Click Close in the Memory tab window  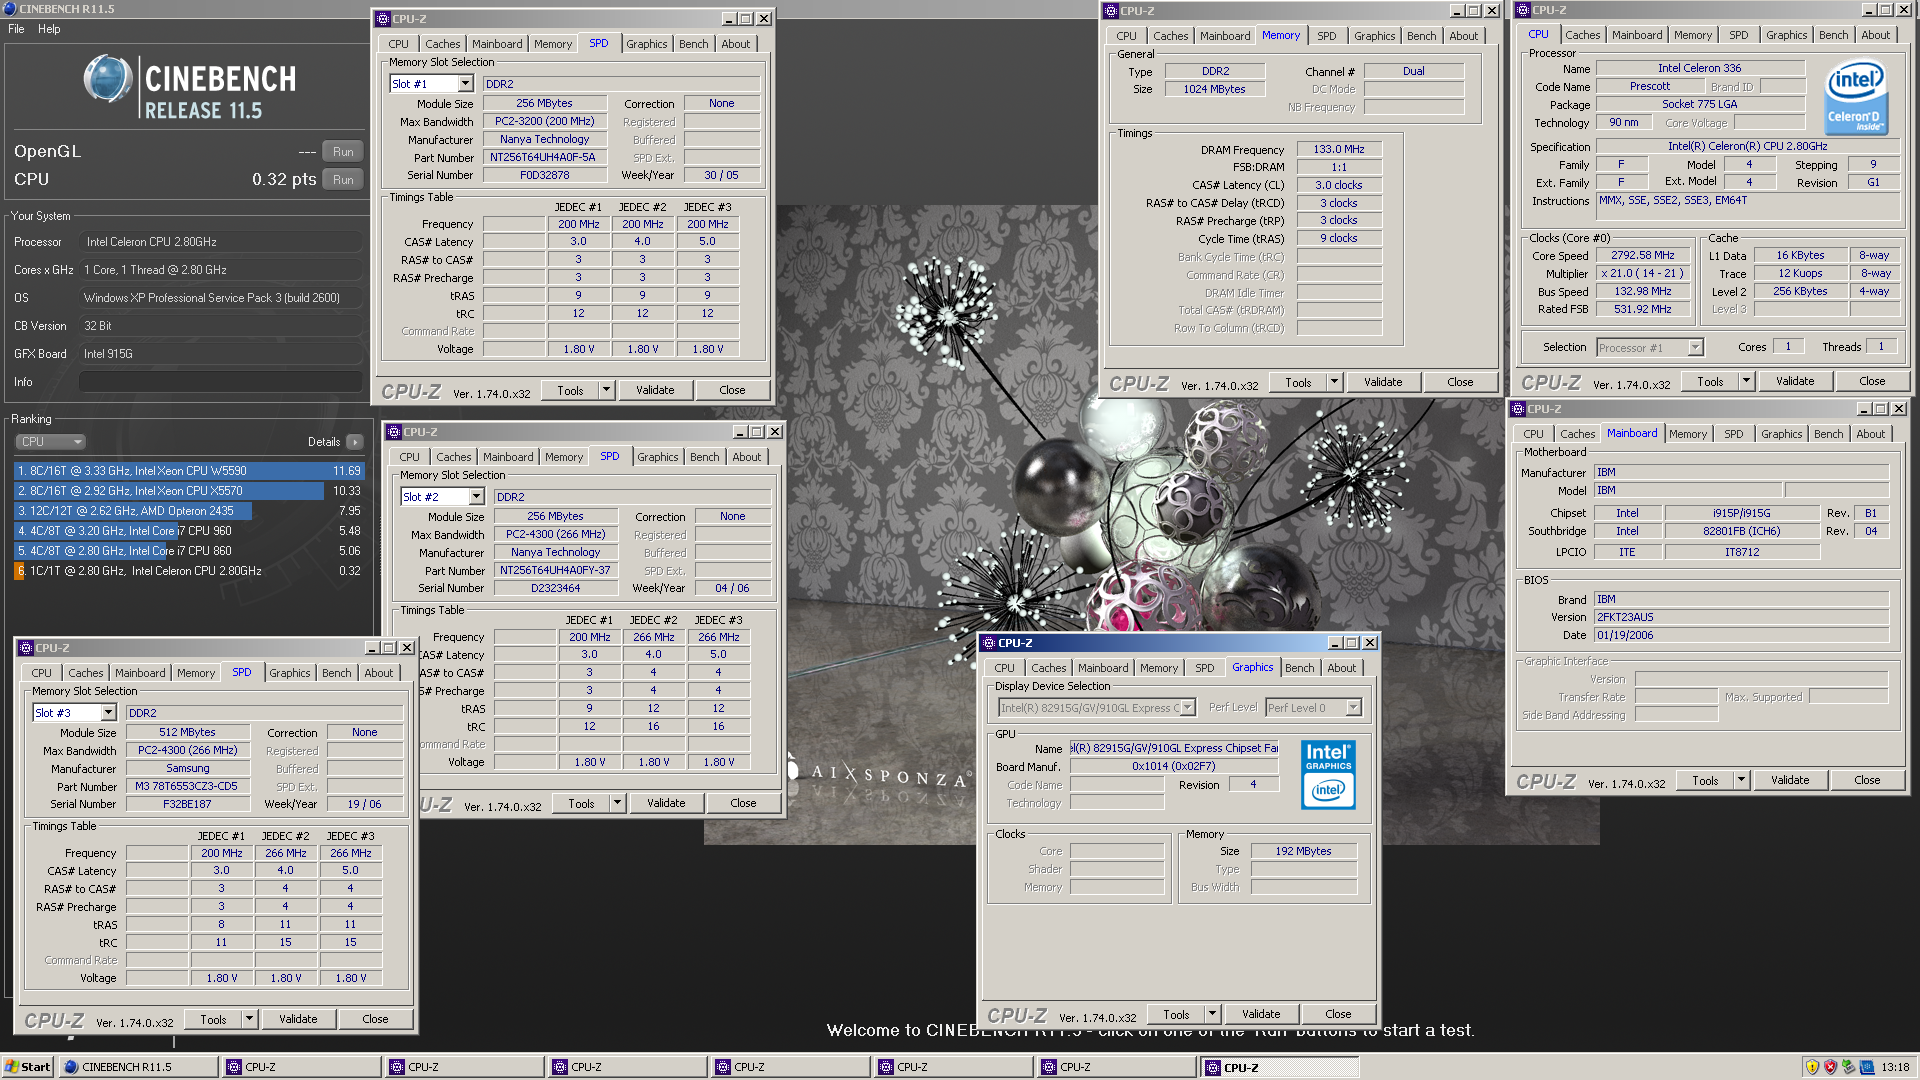[1460, 382]
